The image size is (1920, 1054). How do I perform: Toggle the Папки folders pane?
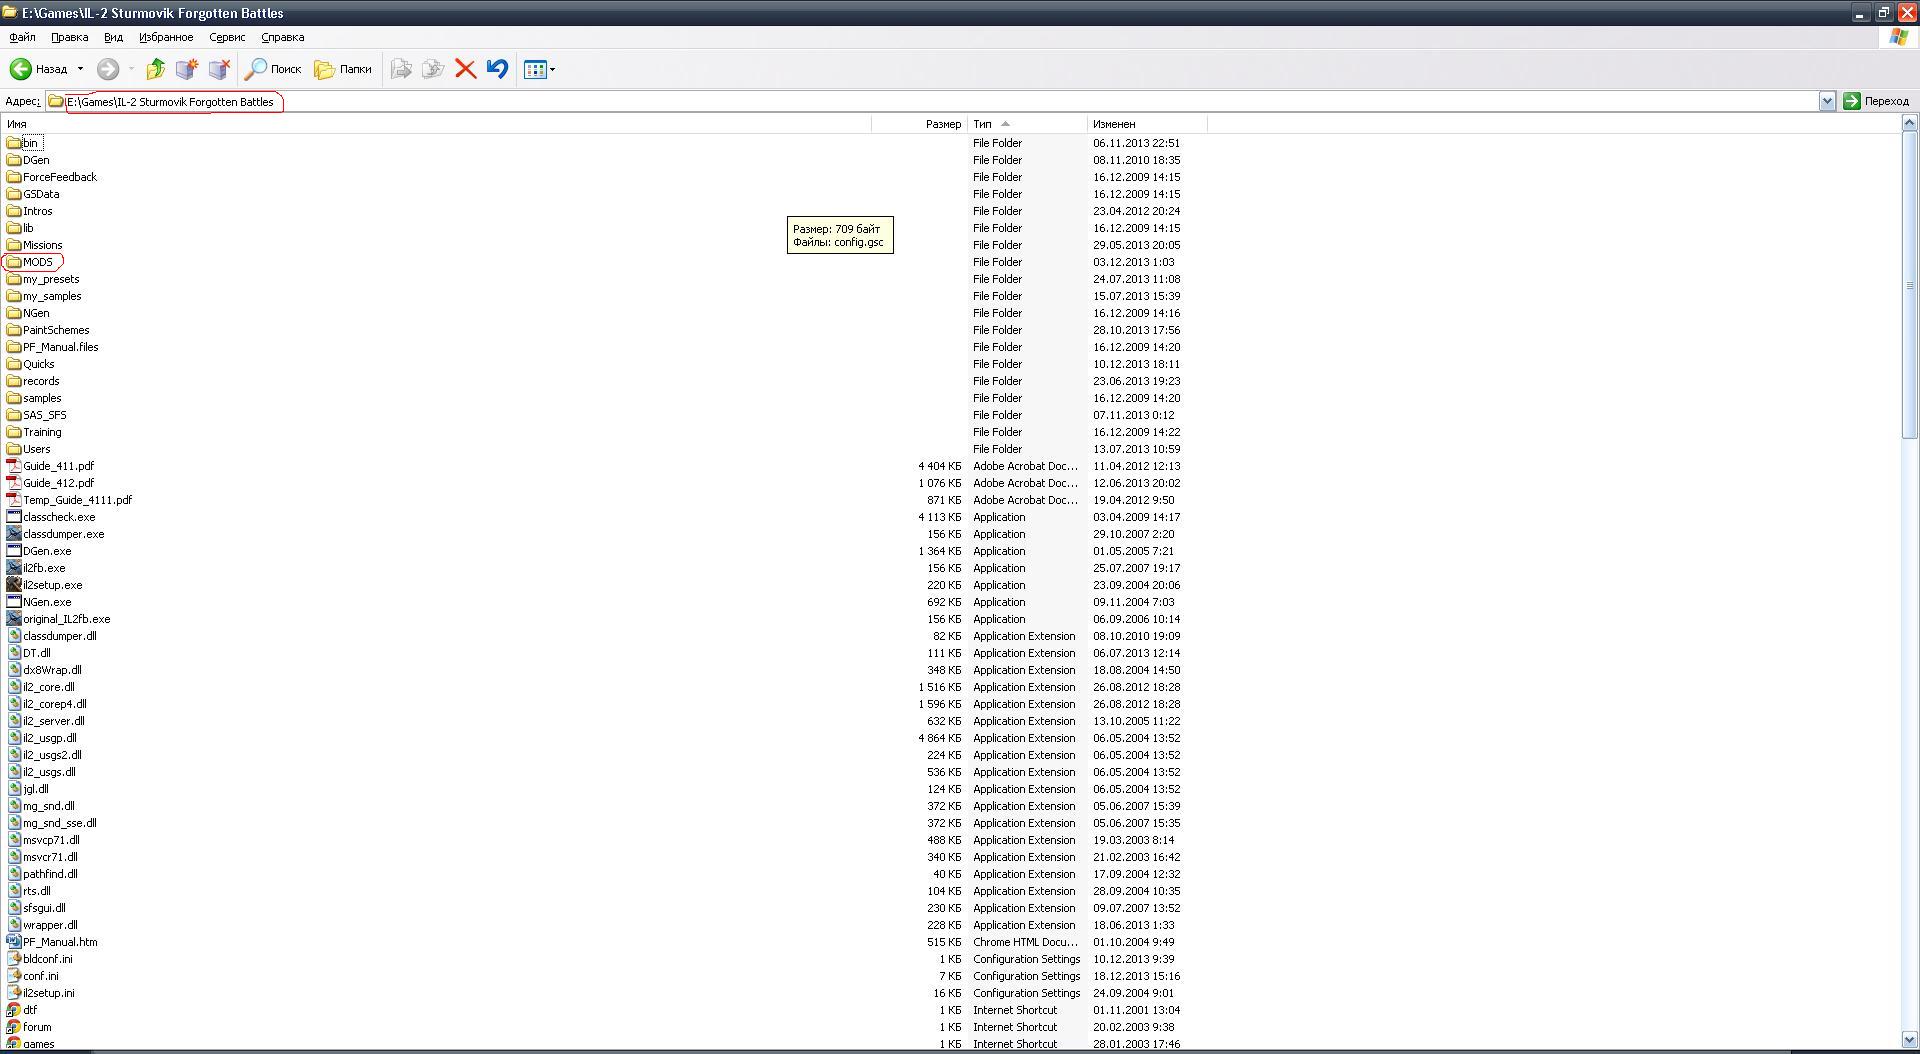343,69
